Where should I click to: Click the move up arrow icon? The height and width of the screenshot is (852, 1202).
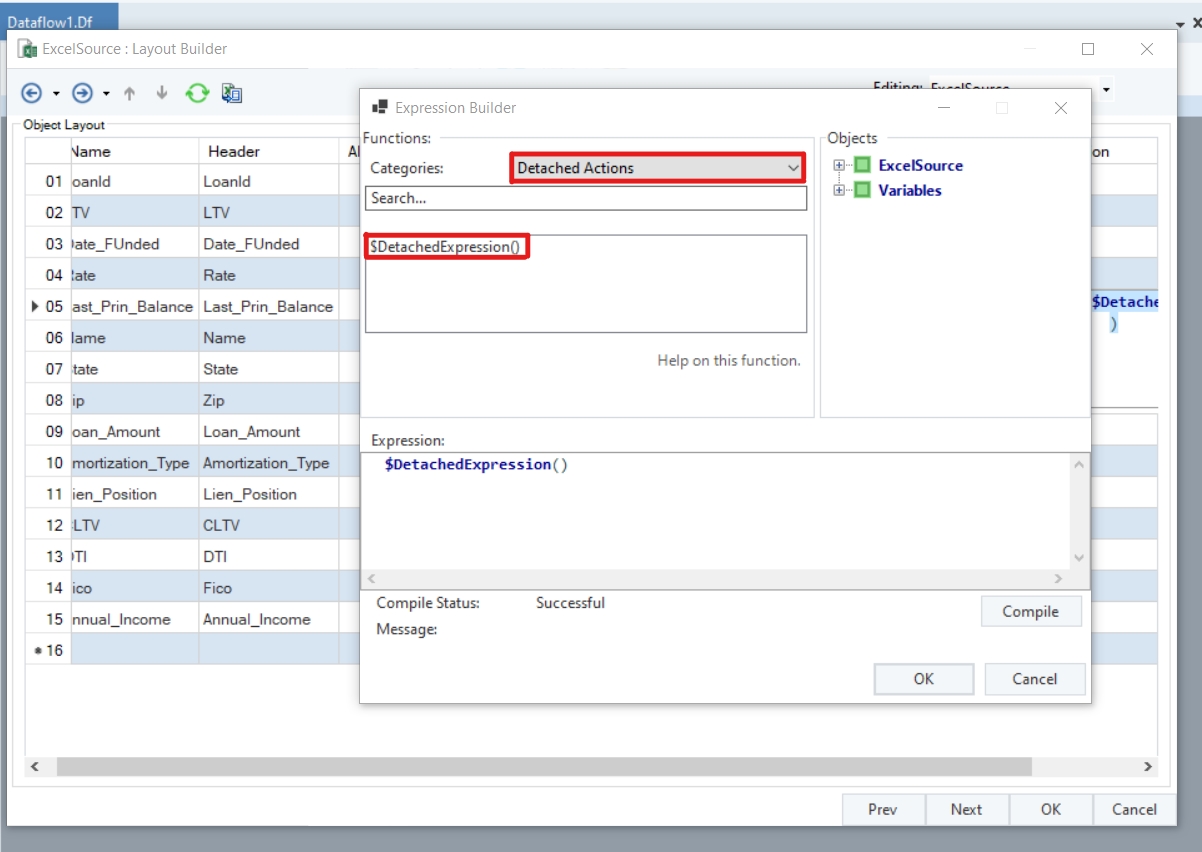129,93
